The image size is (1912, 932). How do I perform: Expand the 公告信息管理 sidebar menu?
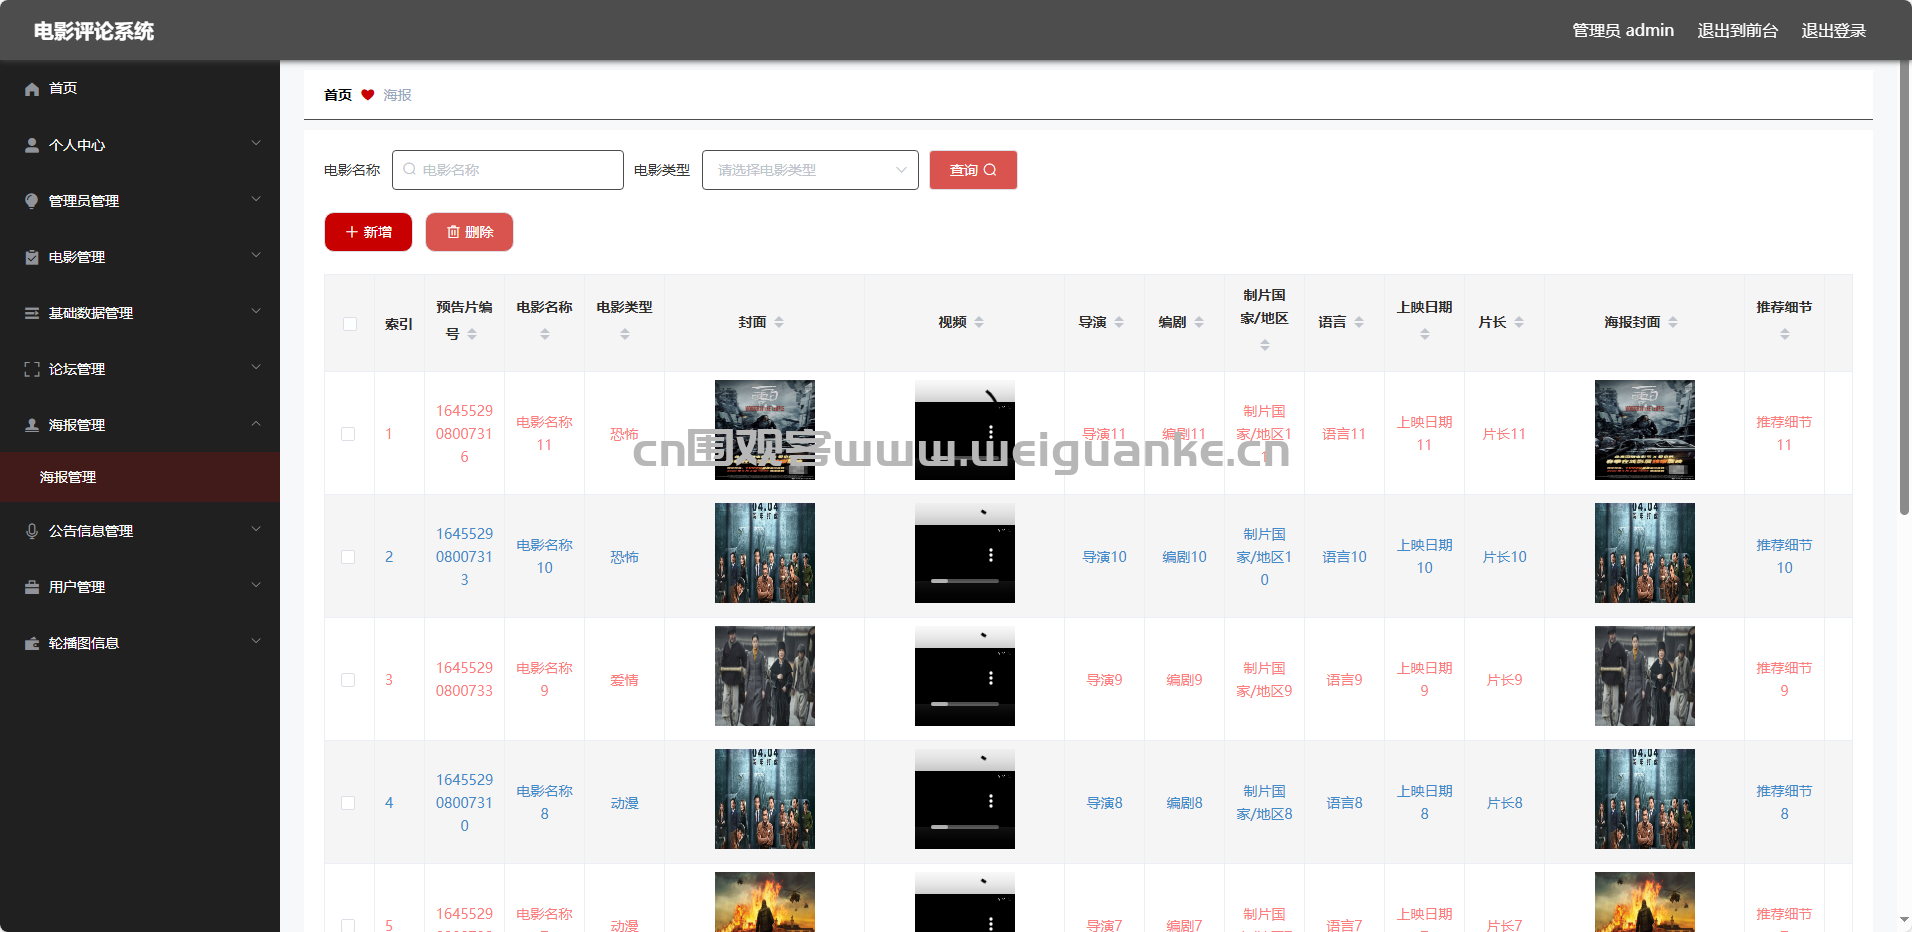pos(256,530)
